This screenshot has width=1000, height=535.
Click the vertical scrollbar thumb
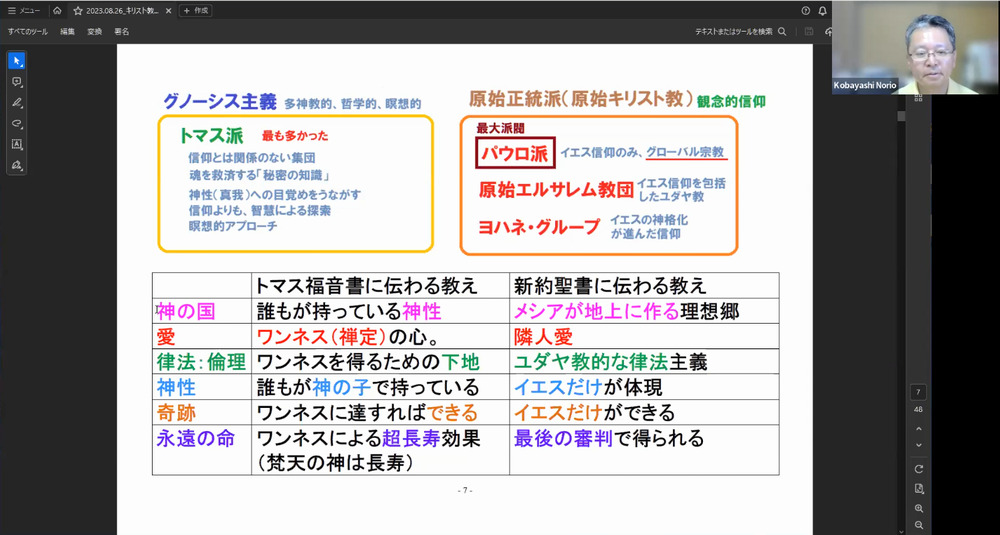click(x=901, y=116)
